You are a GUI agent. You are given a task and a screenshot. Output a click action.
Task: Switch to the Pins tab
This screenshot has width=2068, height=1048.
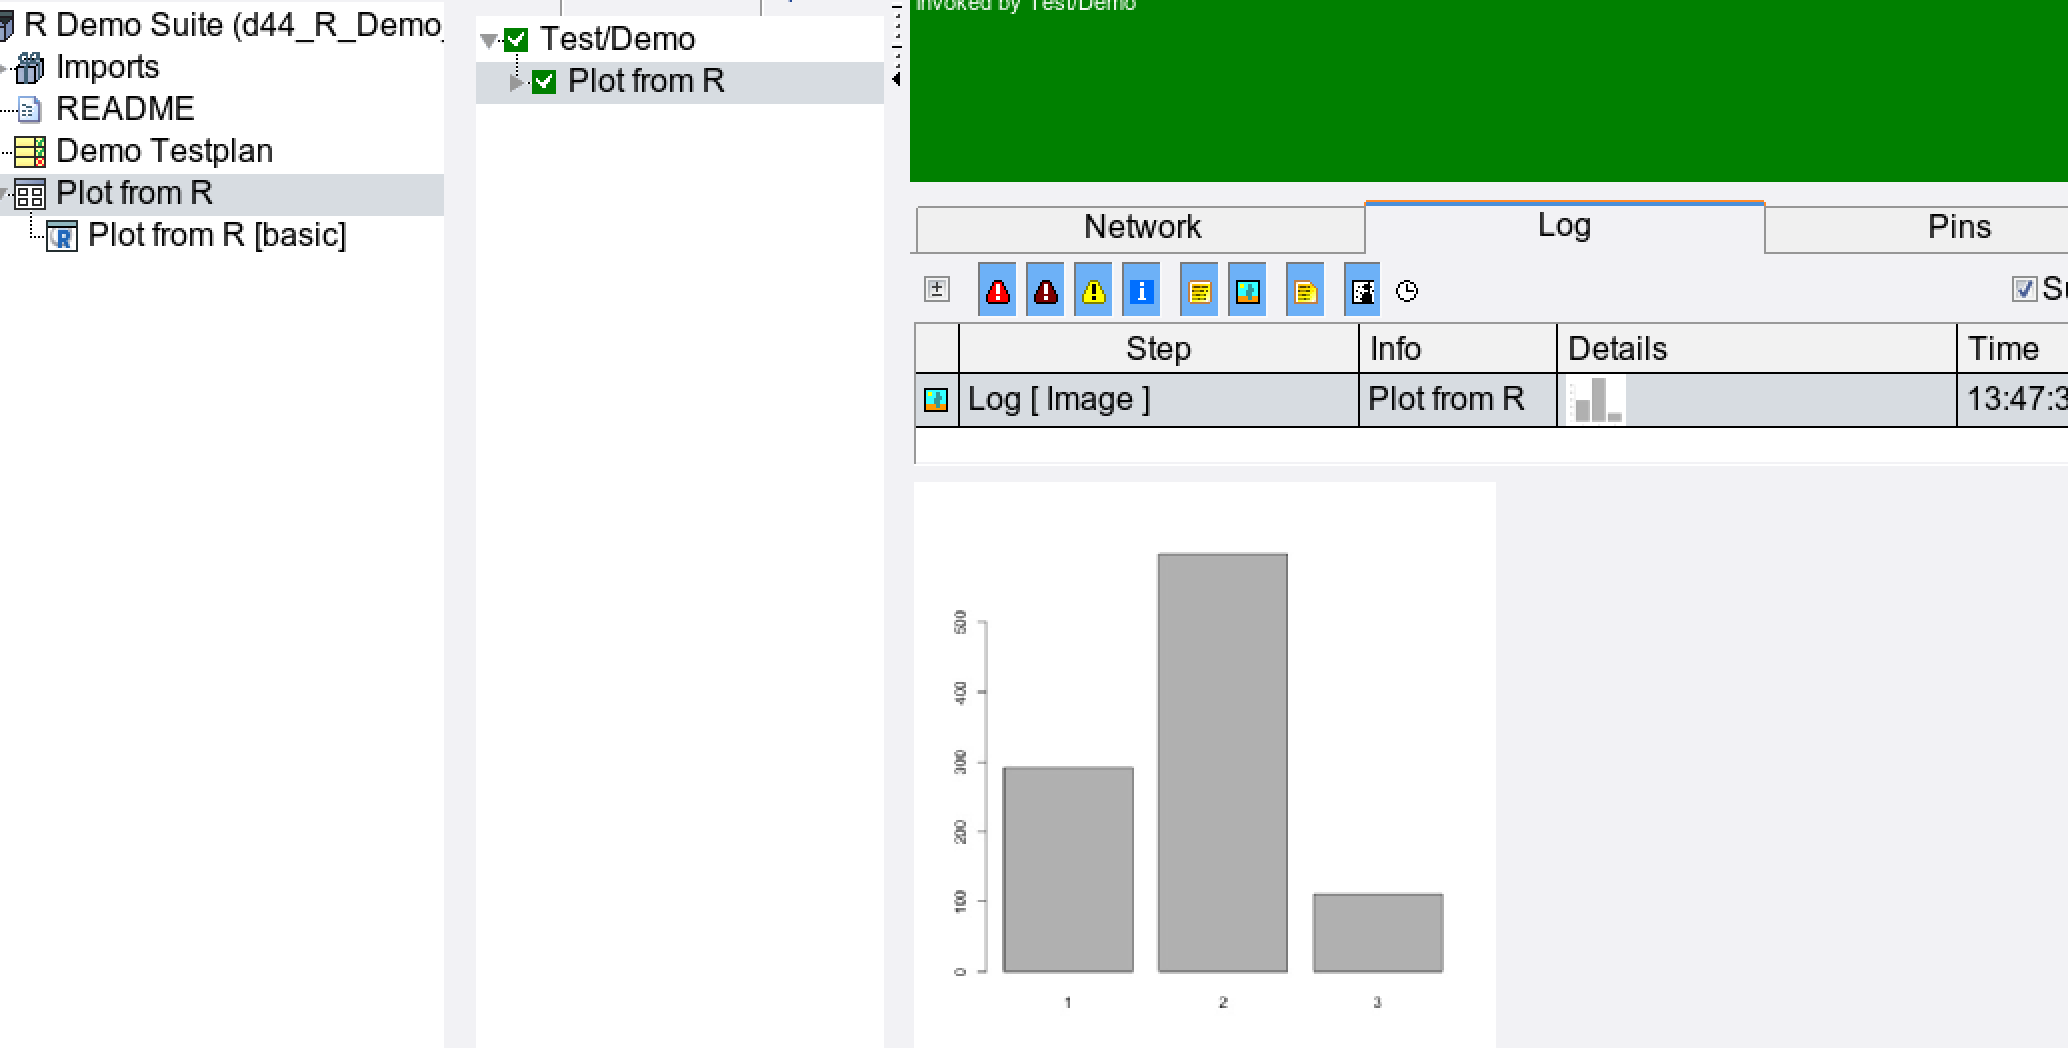click(x=1958, y=228)
